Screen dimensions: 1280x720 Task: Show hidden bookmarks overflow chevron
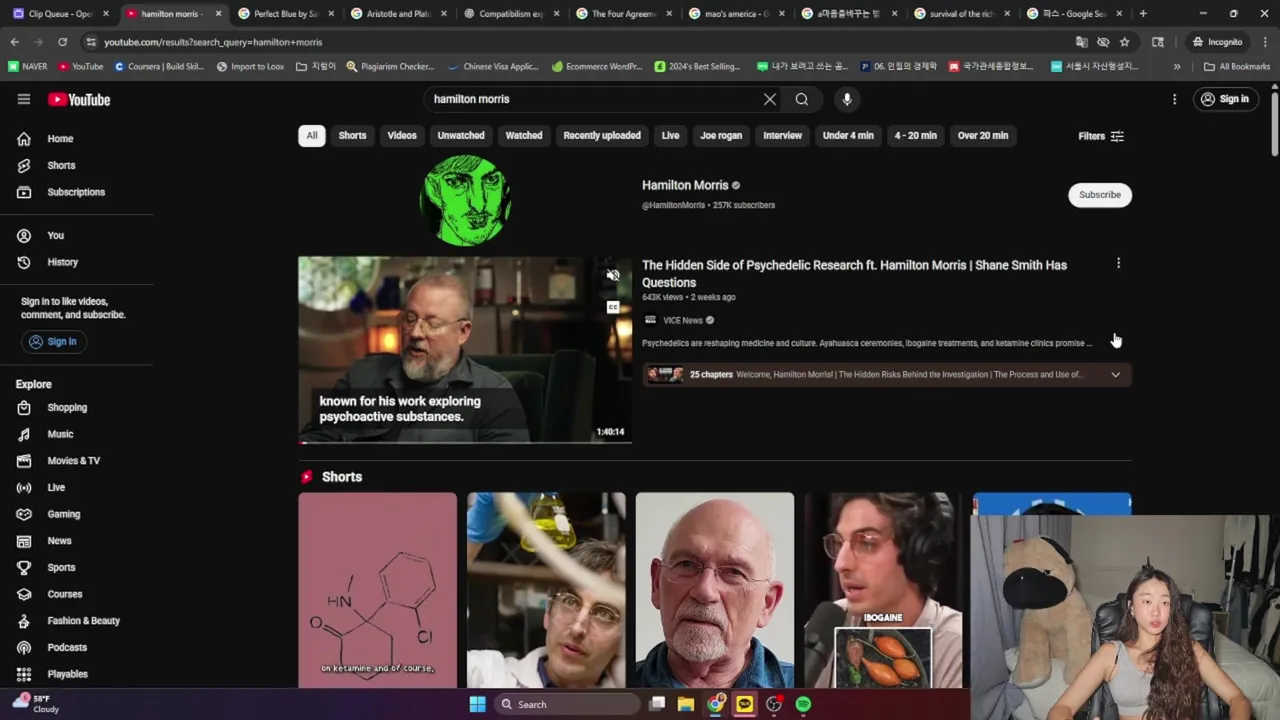[1177, 66]
